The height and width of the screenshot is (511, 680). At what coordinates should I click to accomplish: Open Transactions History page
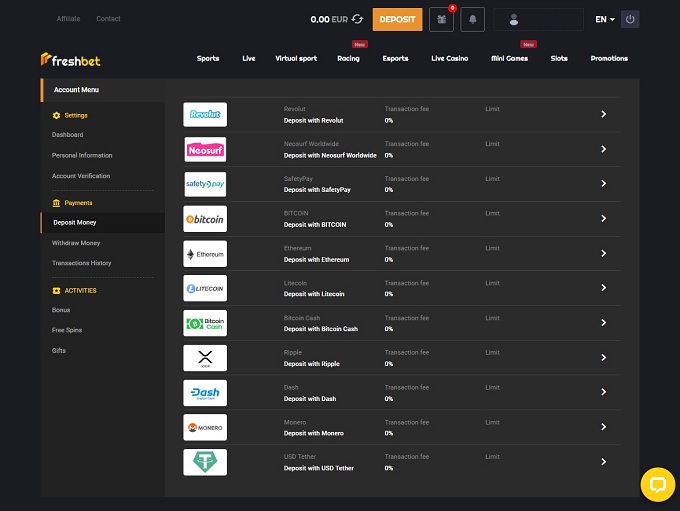pos(82,263)
